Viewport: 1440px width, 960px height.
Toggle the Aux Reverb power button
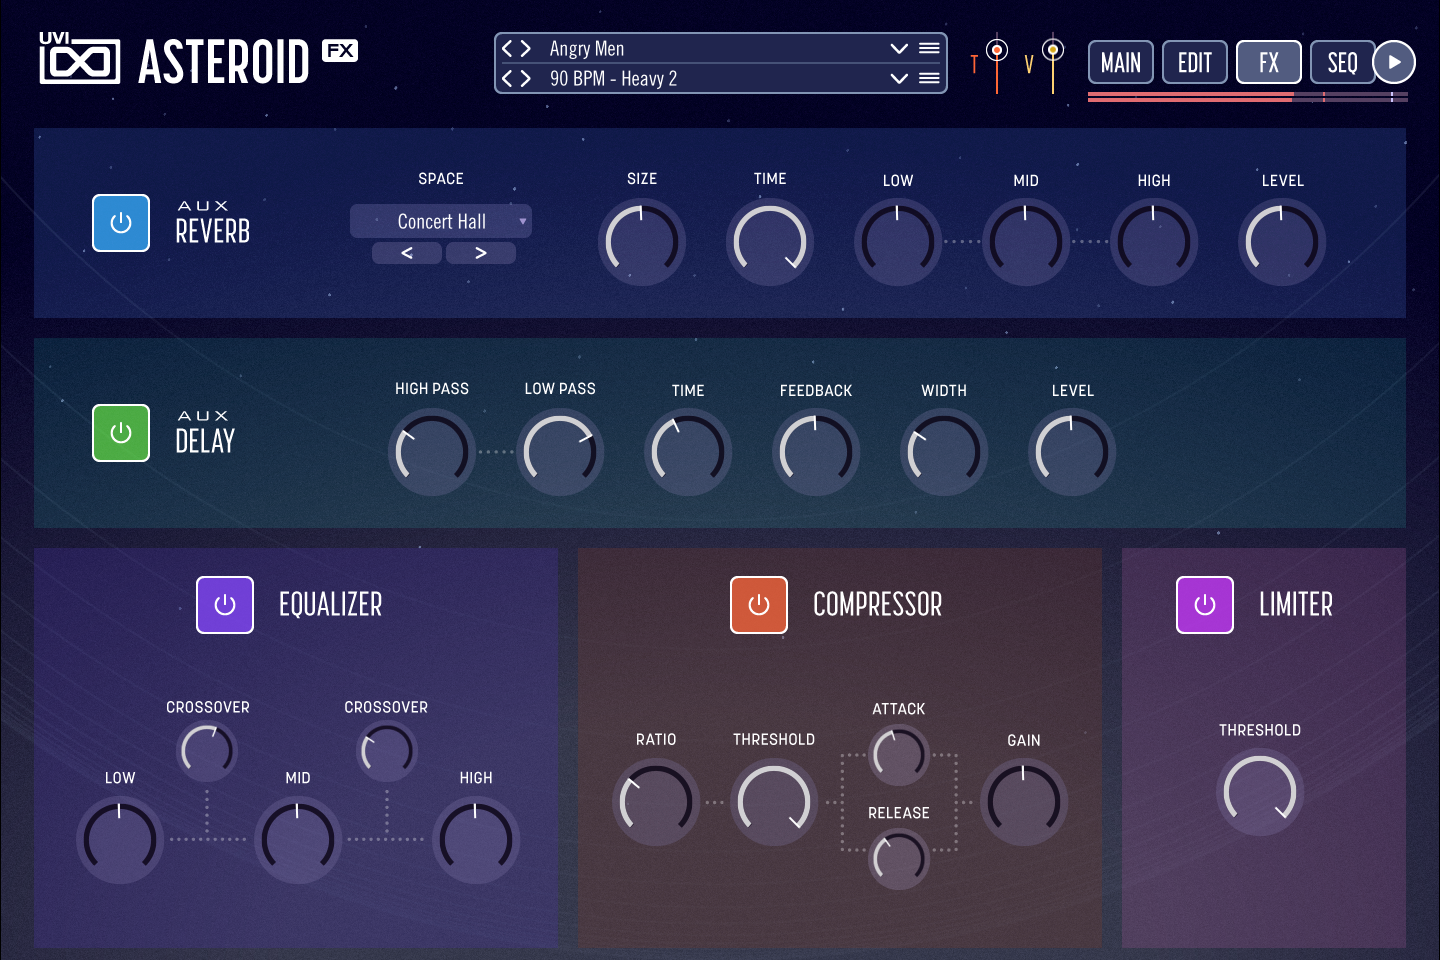pyautogui.click(x=121, y=223)
